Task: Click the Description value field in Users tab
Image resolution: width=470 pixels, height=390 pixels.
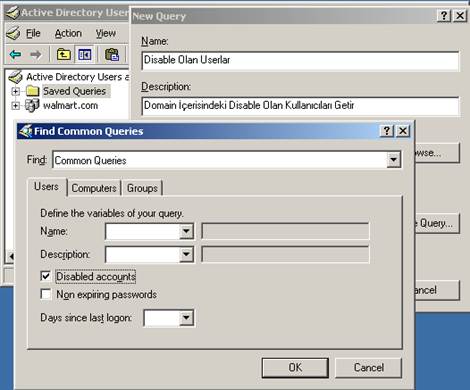Action: point(285,255)
